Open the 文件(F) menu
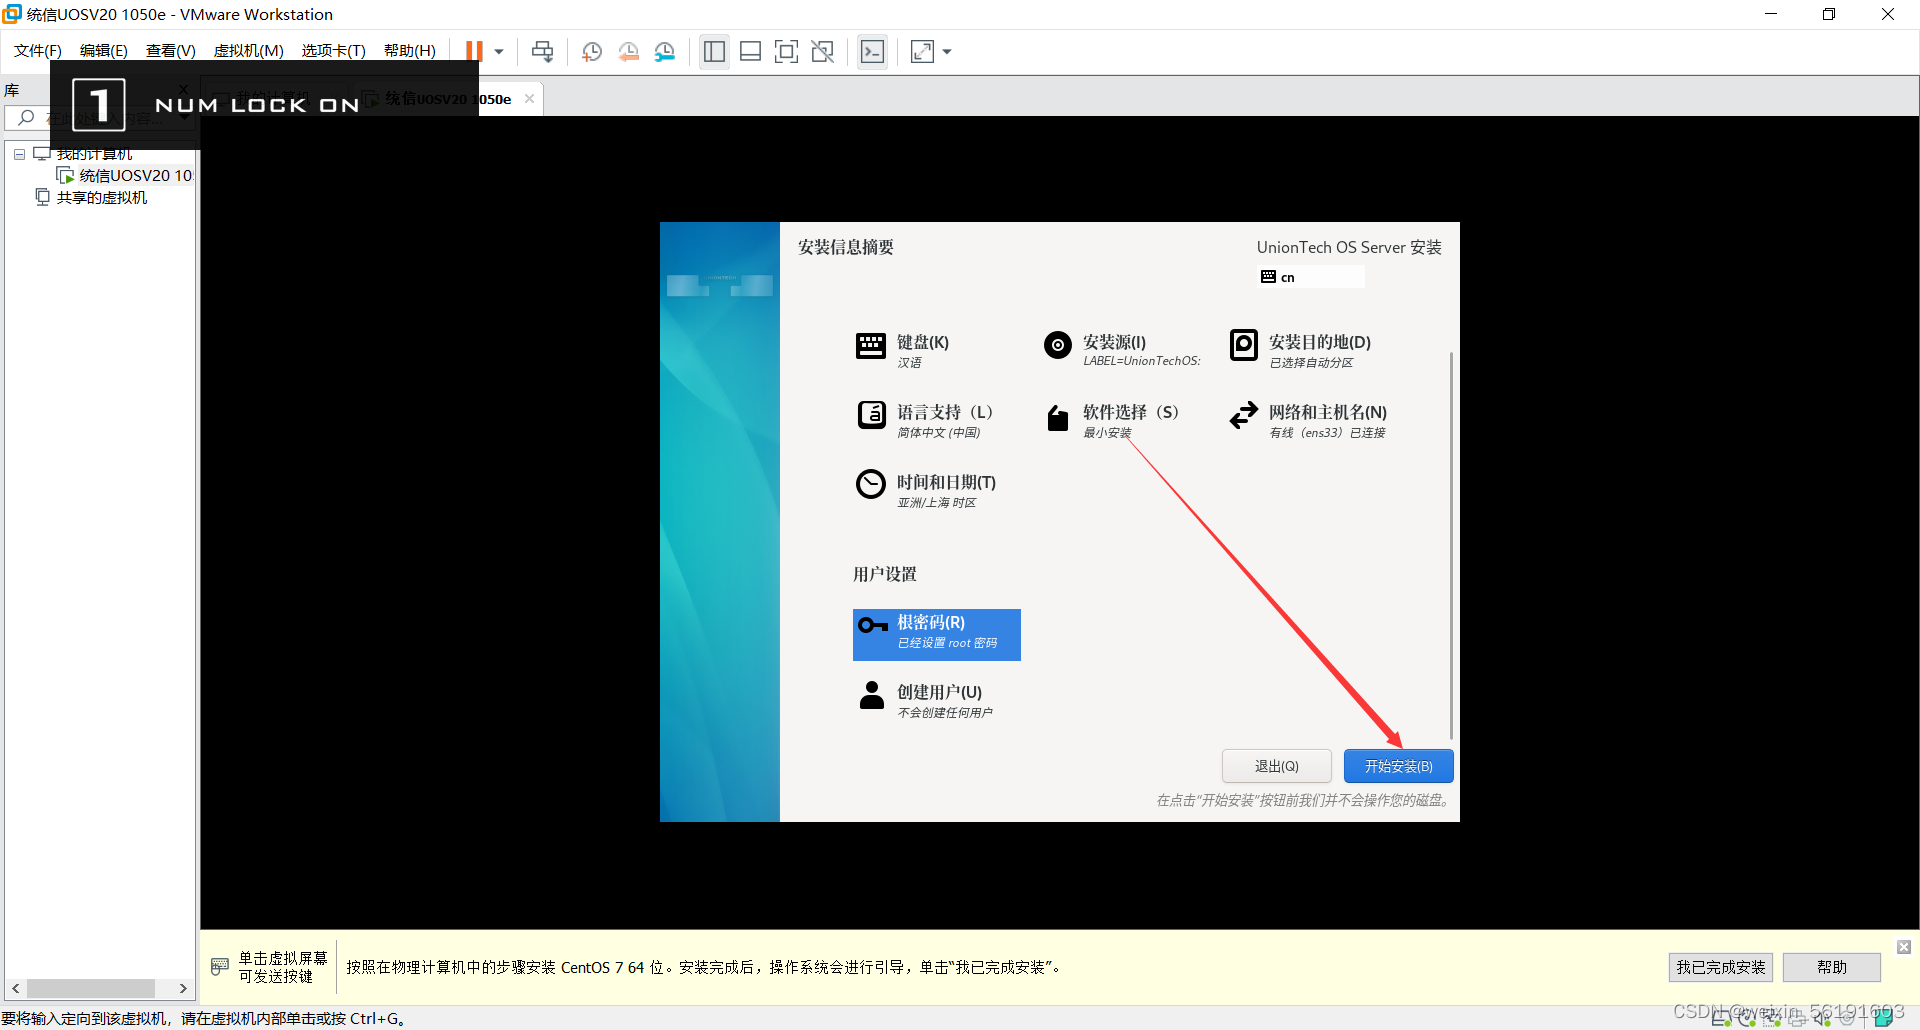The height and width of the screenshot is (1030, 1920). click(x=38, y=51)
